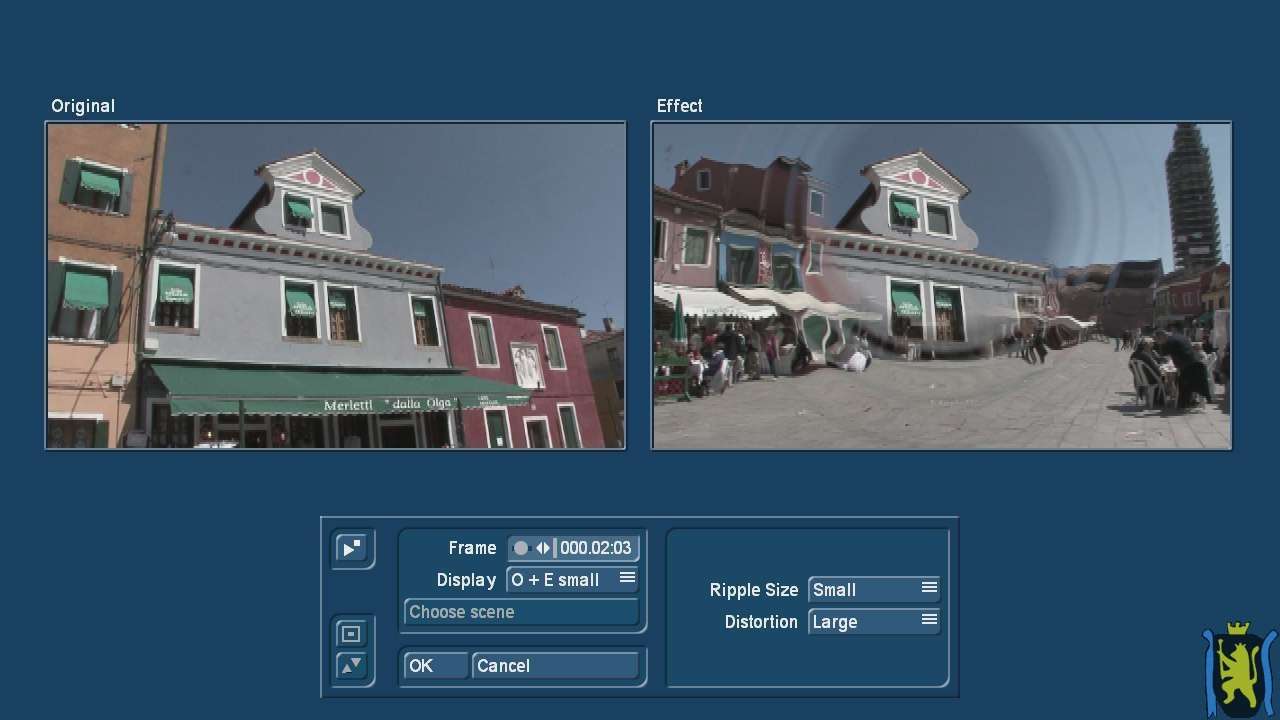Image resolution: width=1280 pixels, height=720 pixels.
Task: Click the list icon in the Ripple Size field
Action: (929, 588)
